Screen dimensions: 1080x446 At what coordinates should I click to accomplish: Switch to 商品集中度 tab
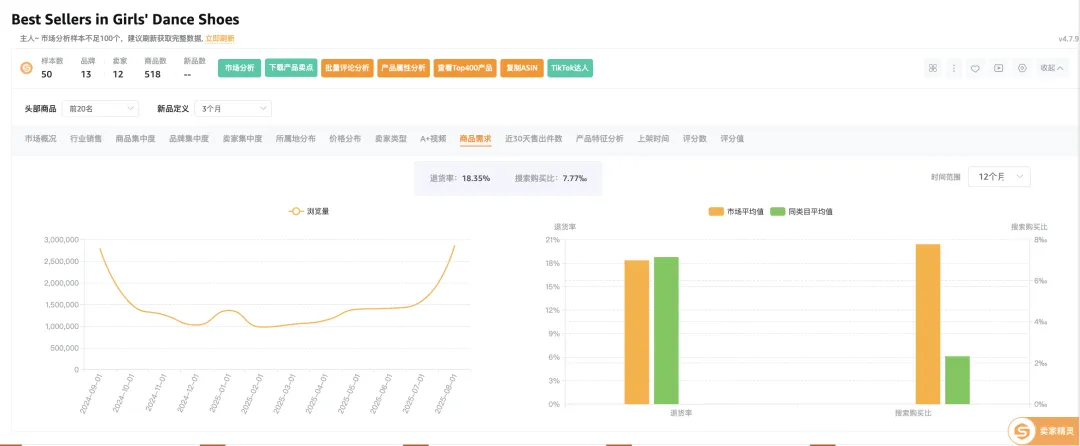(x=136, y=138)
